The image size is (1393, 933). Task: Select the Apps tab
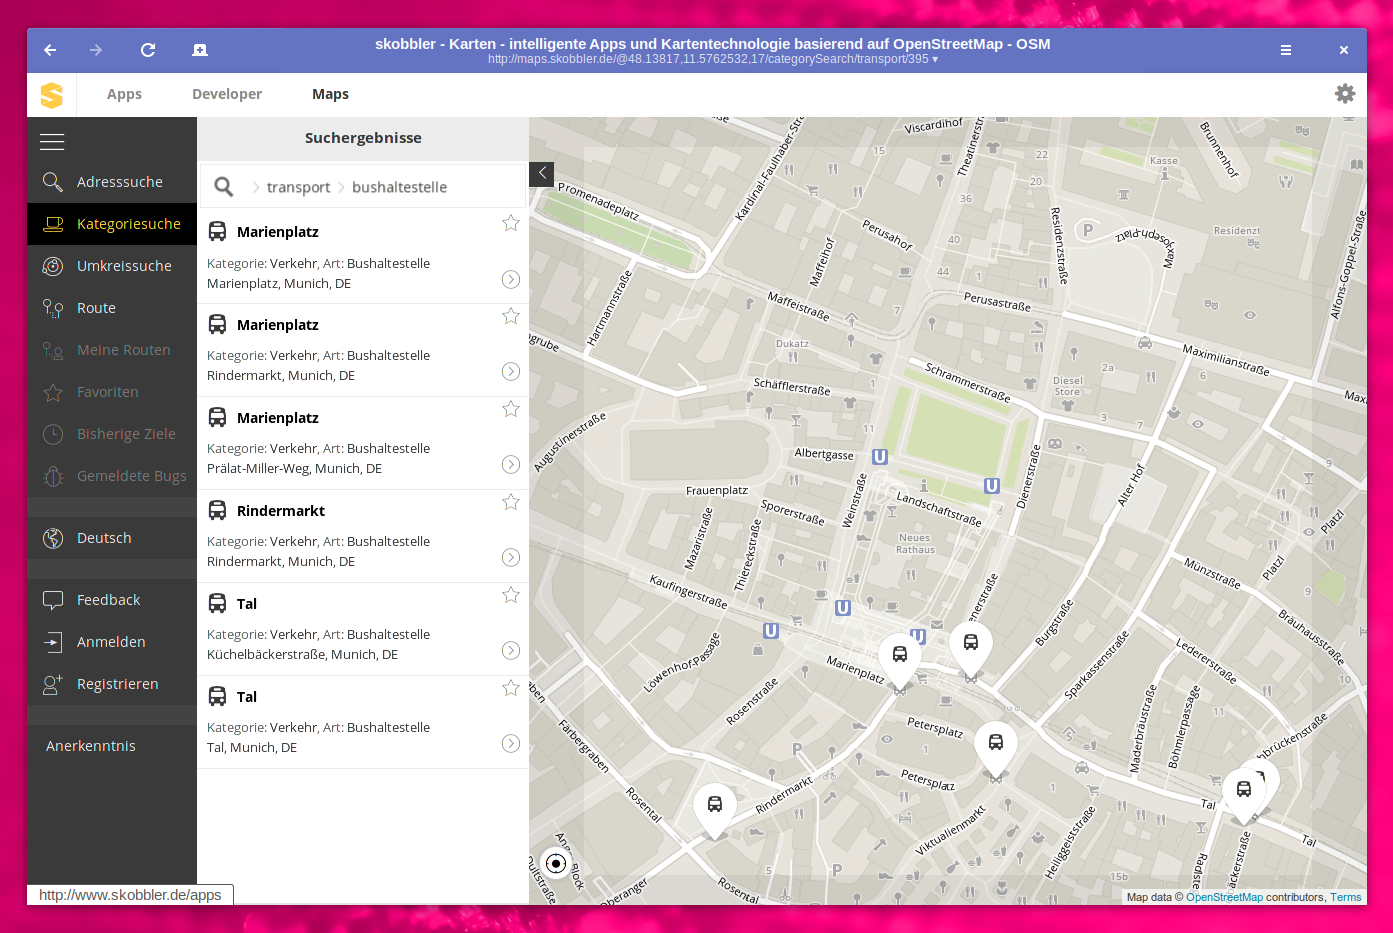click(x=124, y=93)
